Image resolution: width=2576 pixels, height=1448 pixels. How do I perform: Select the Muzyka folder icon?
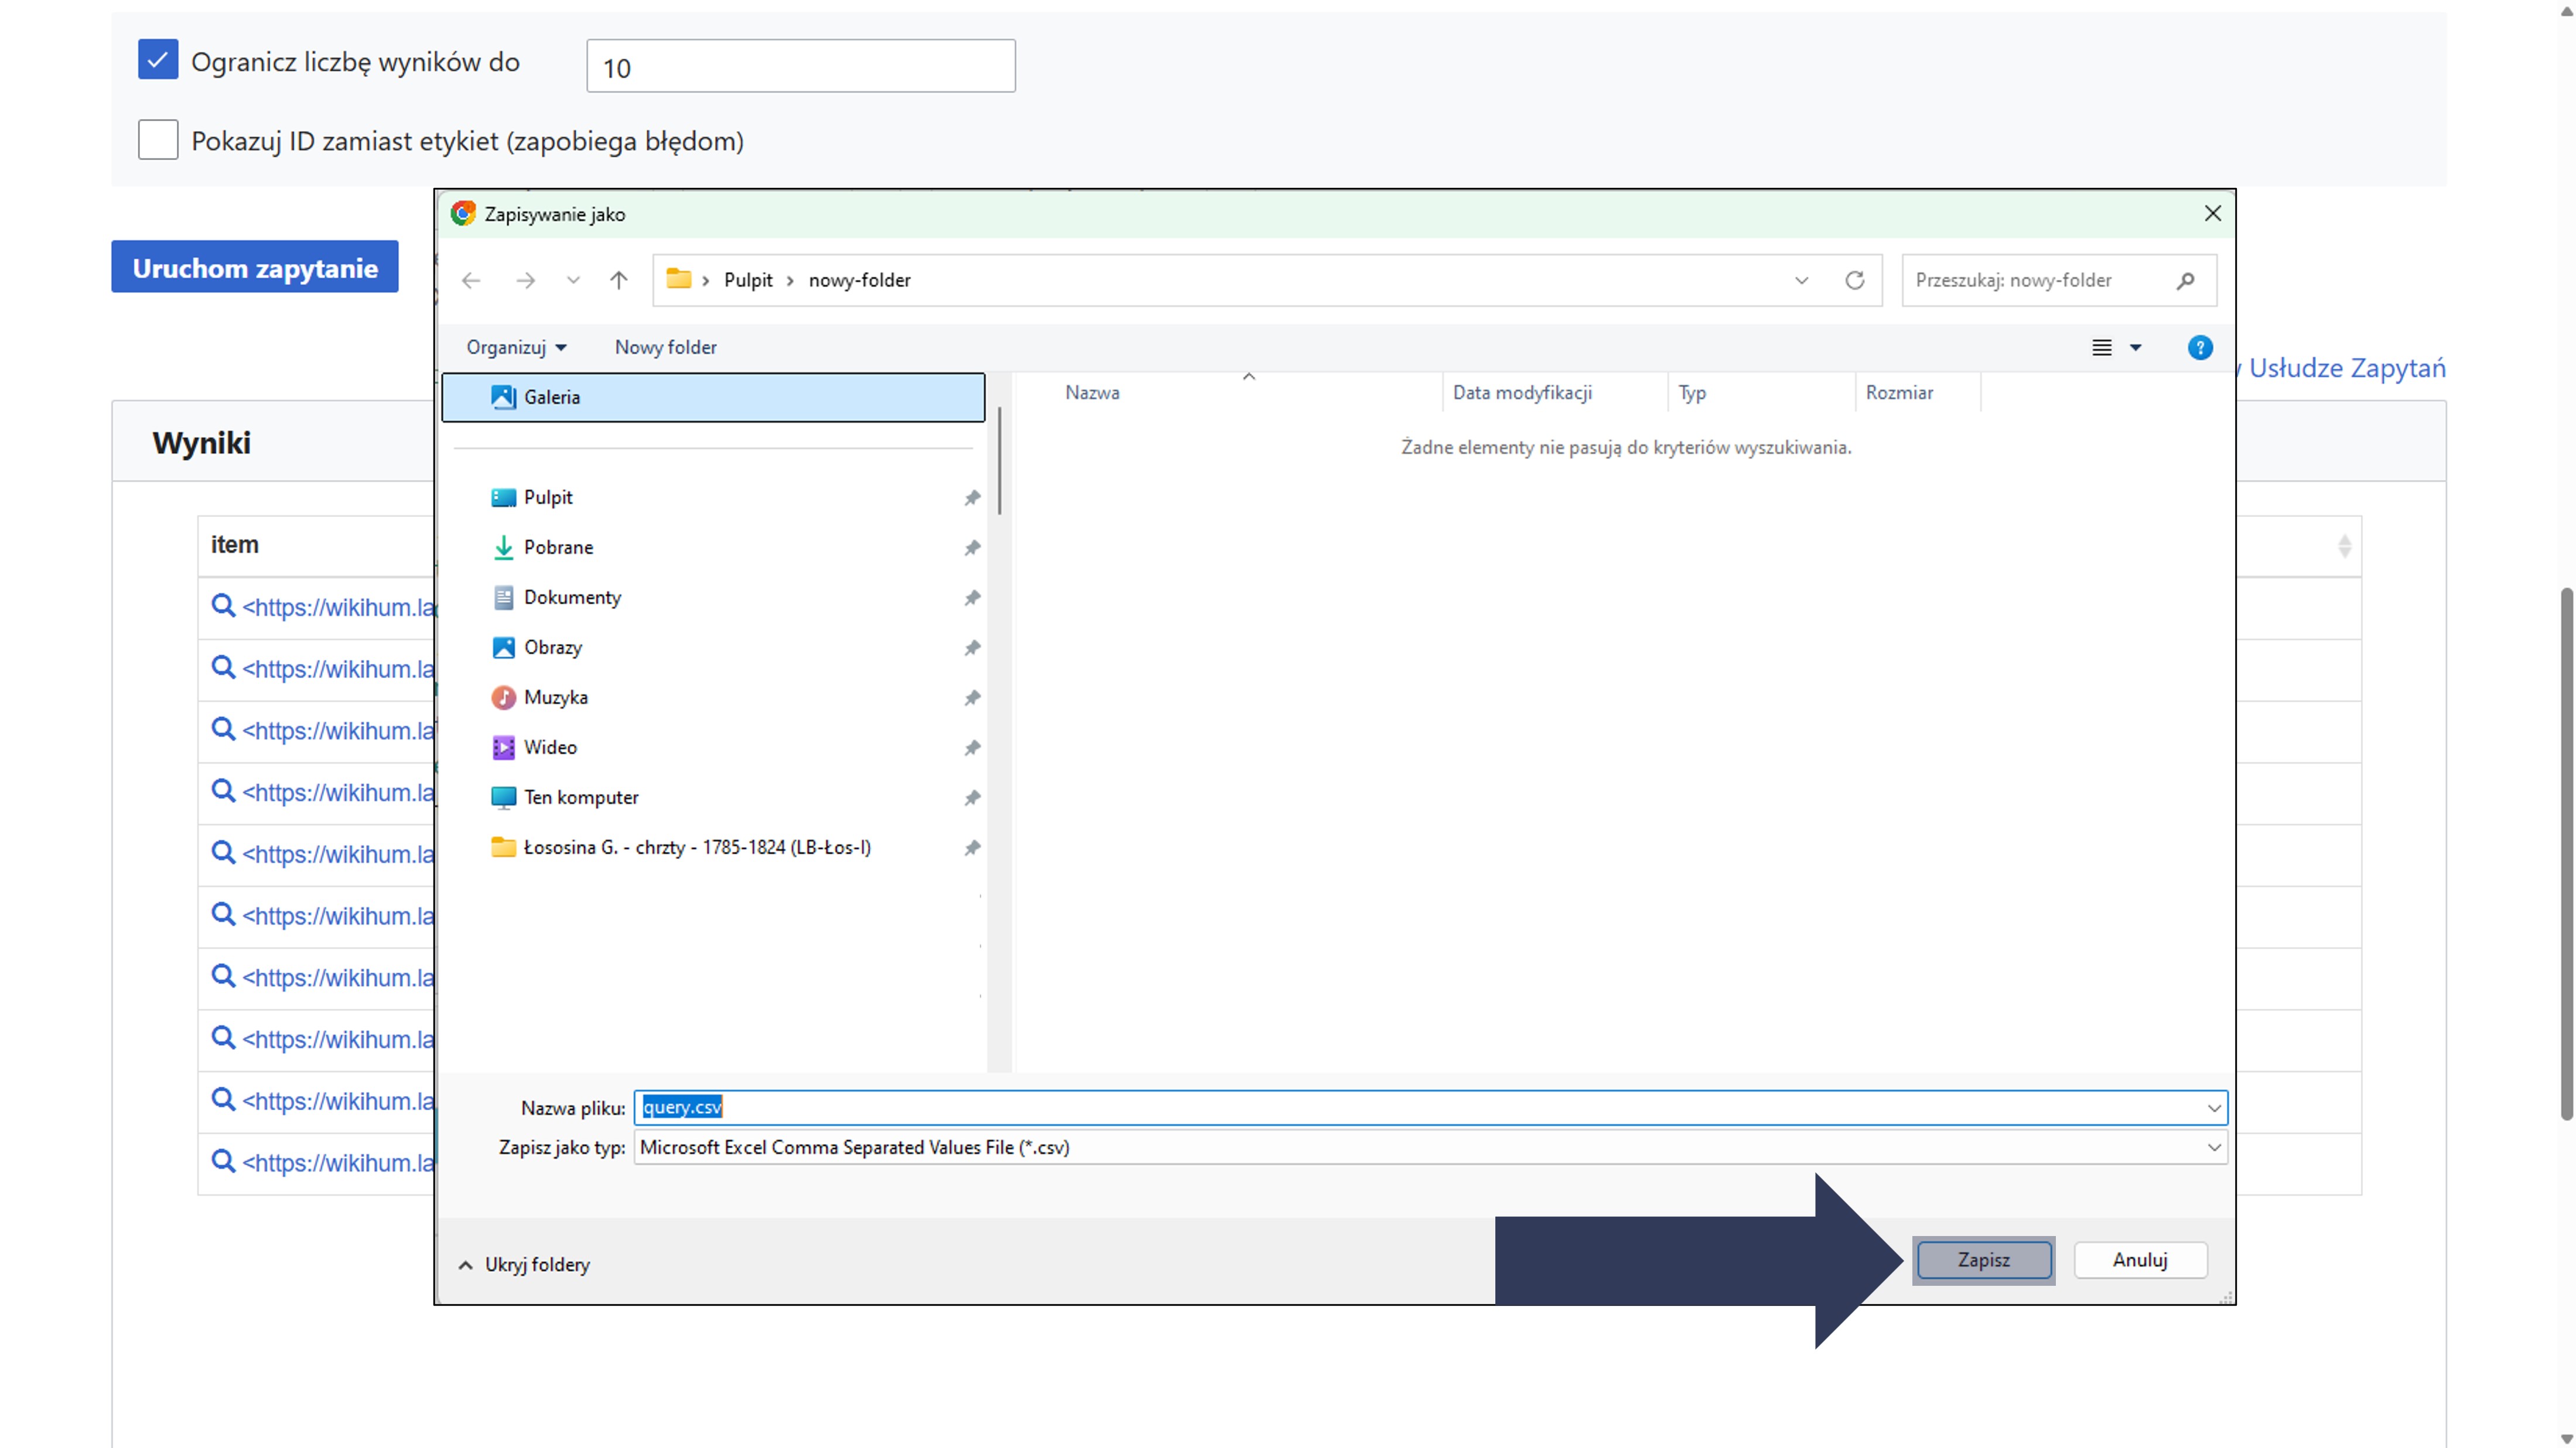point(503,697)
